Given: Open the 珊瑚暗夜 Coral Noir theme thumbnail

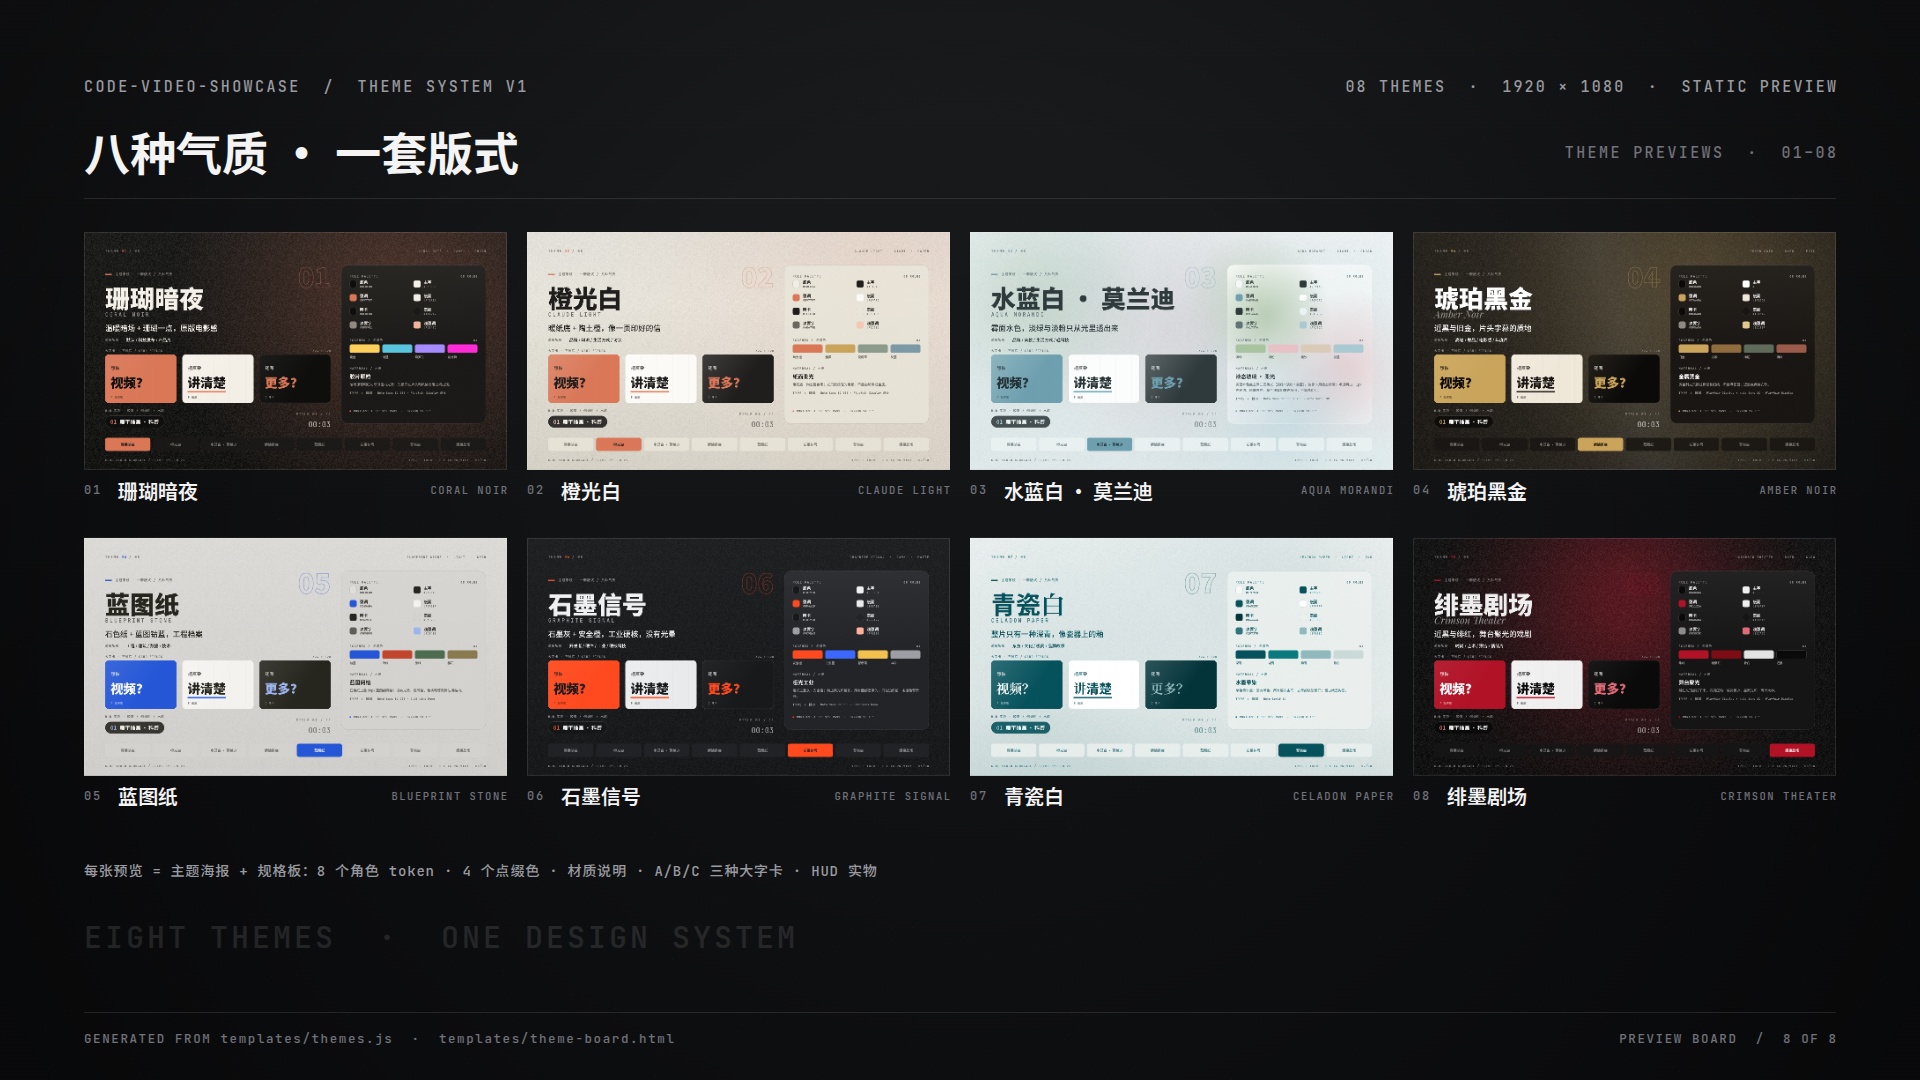Looking at the screenshot, I should [295, 351].
